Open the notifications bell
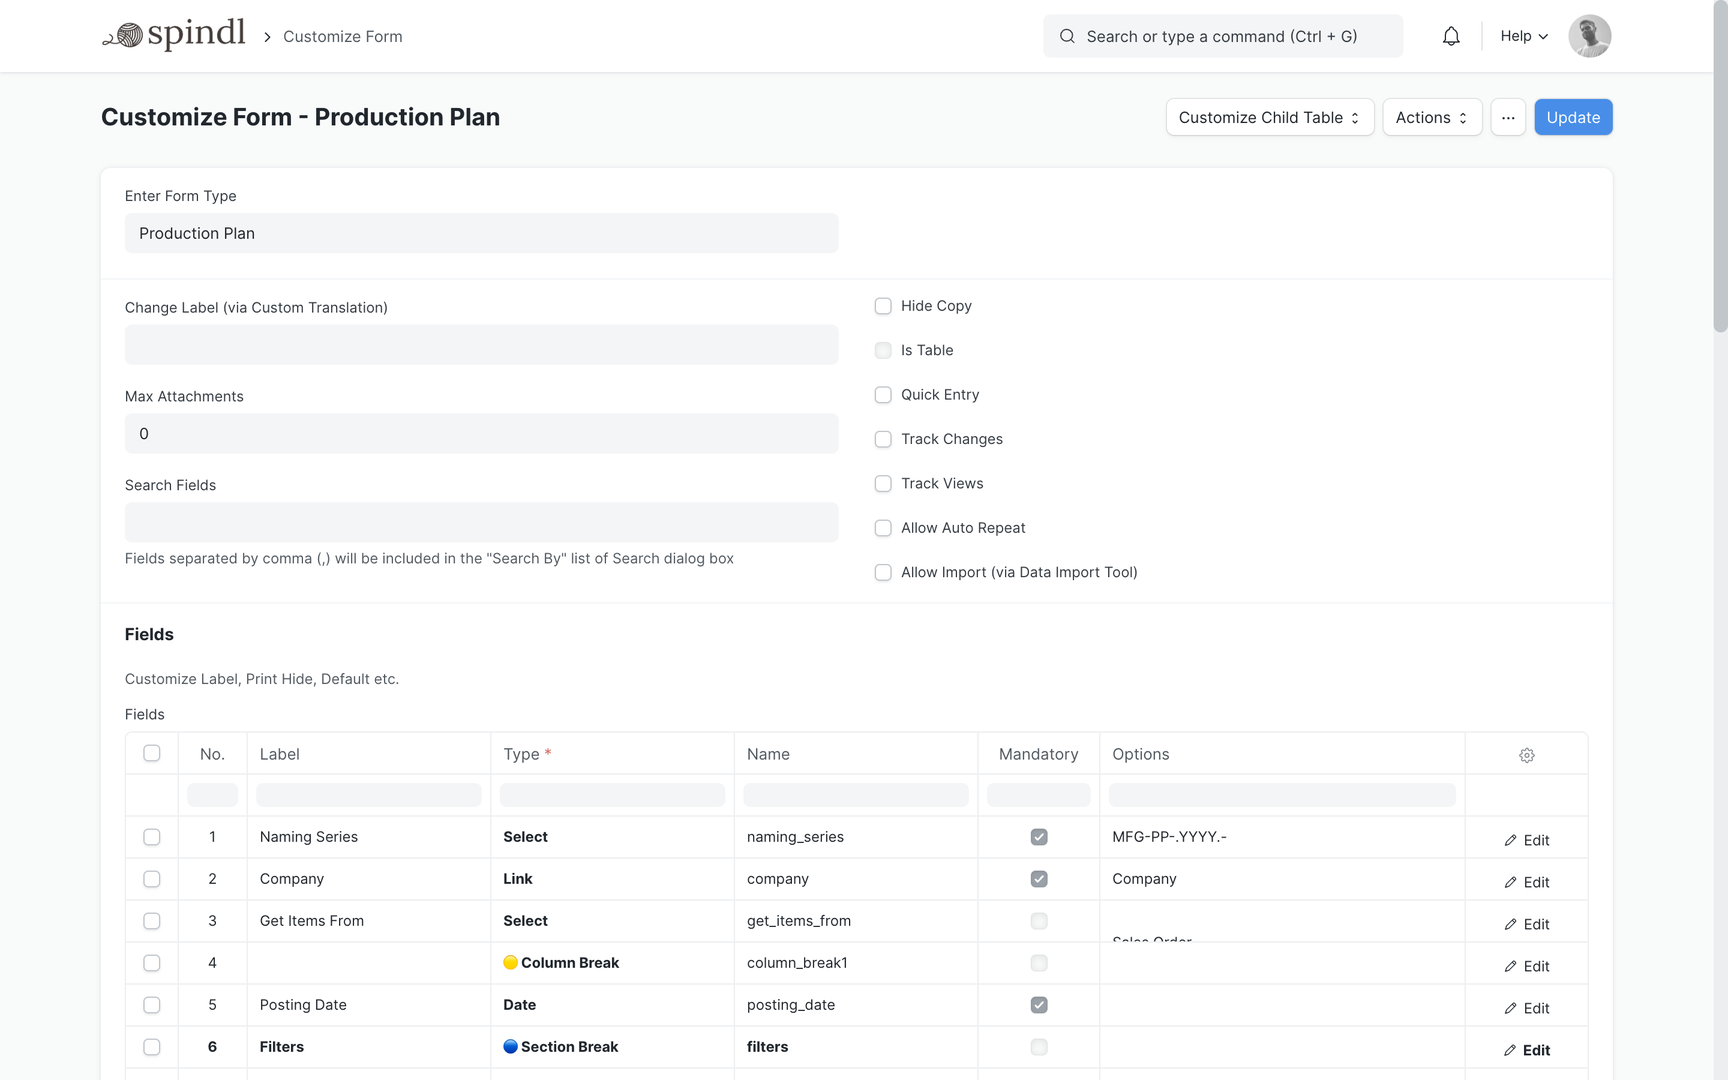 click(1450, 36)
